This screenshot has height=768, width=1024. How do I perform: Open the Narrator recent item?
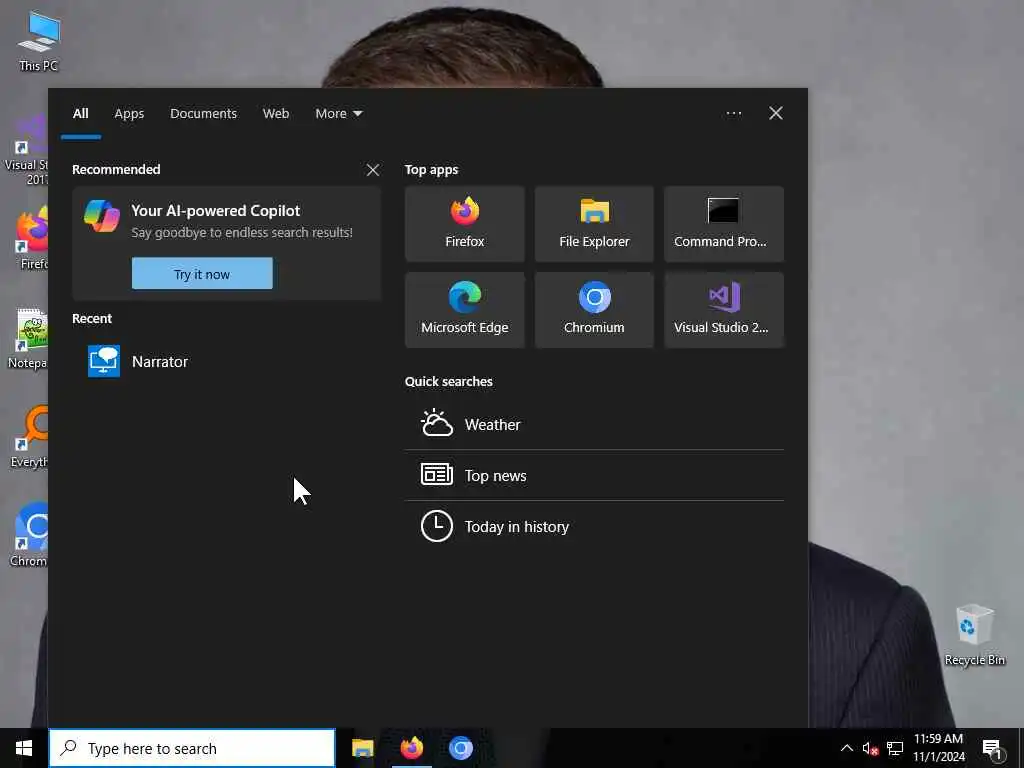pos(226,361)
